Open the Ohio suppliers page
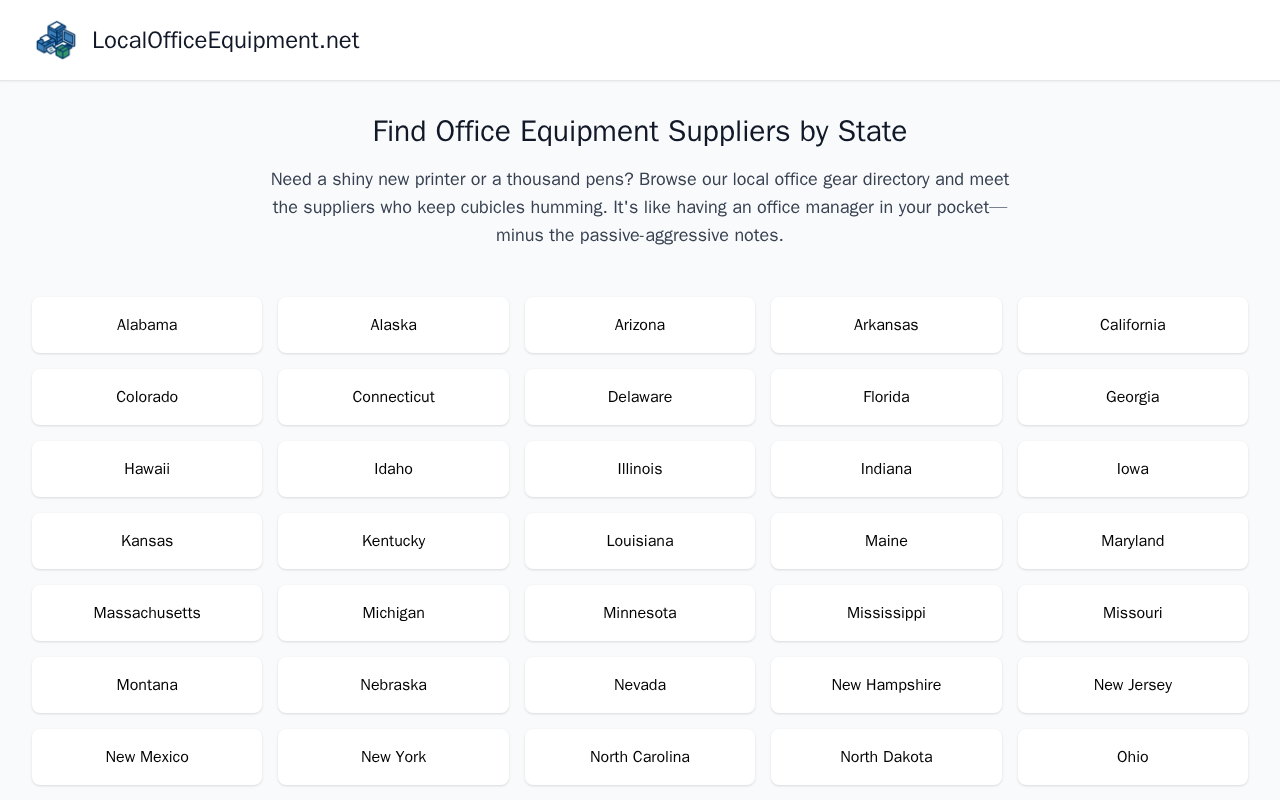The image size is (1280, 800). click(x=1133, y=757)
